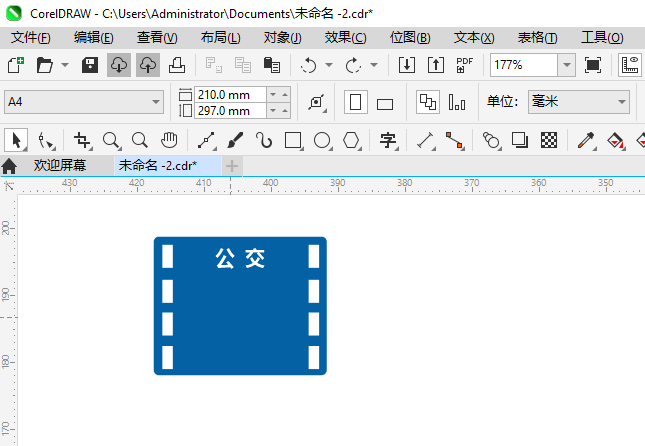Select the Freehand line tool

tap(206, 141)
